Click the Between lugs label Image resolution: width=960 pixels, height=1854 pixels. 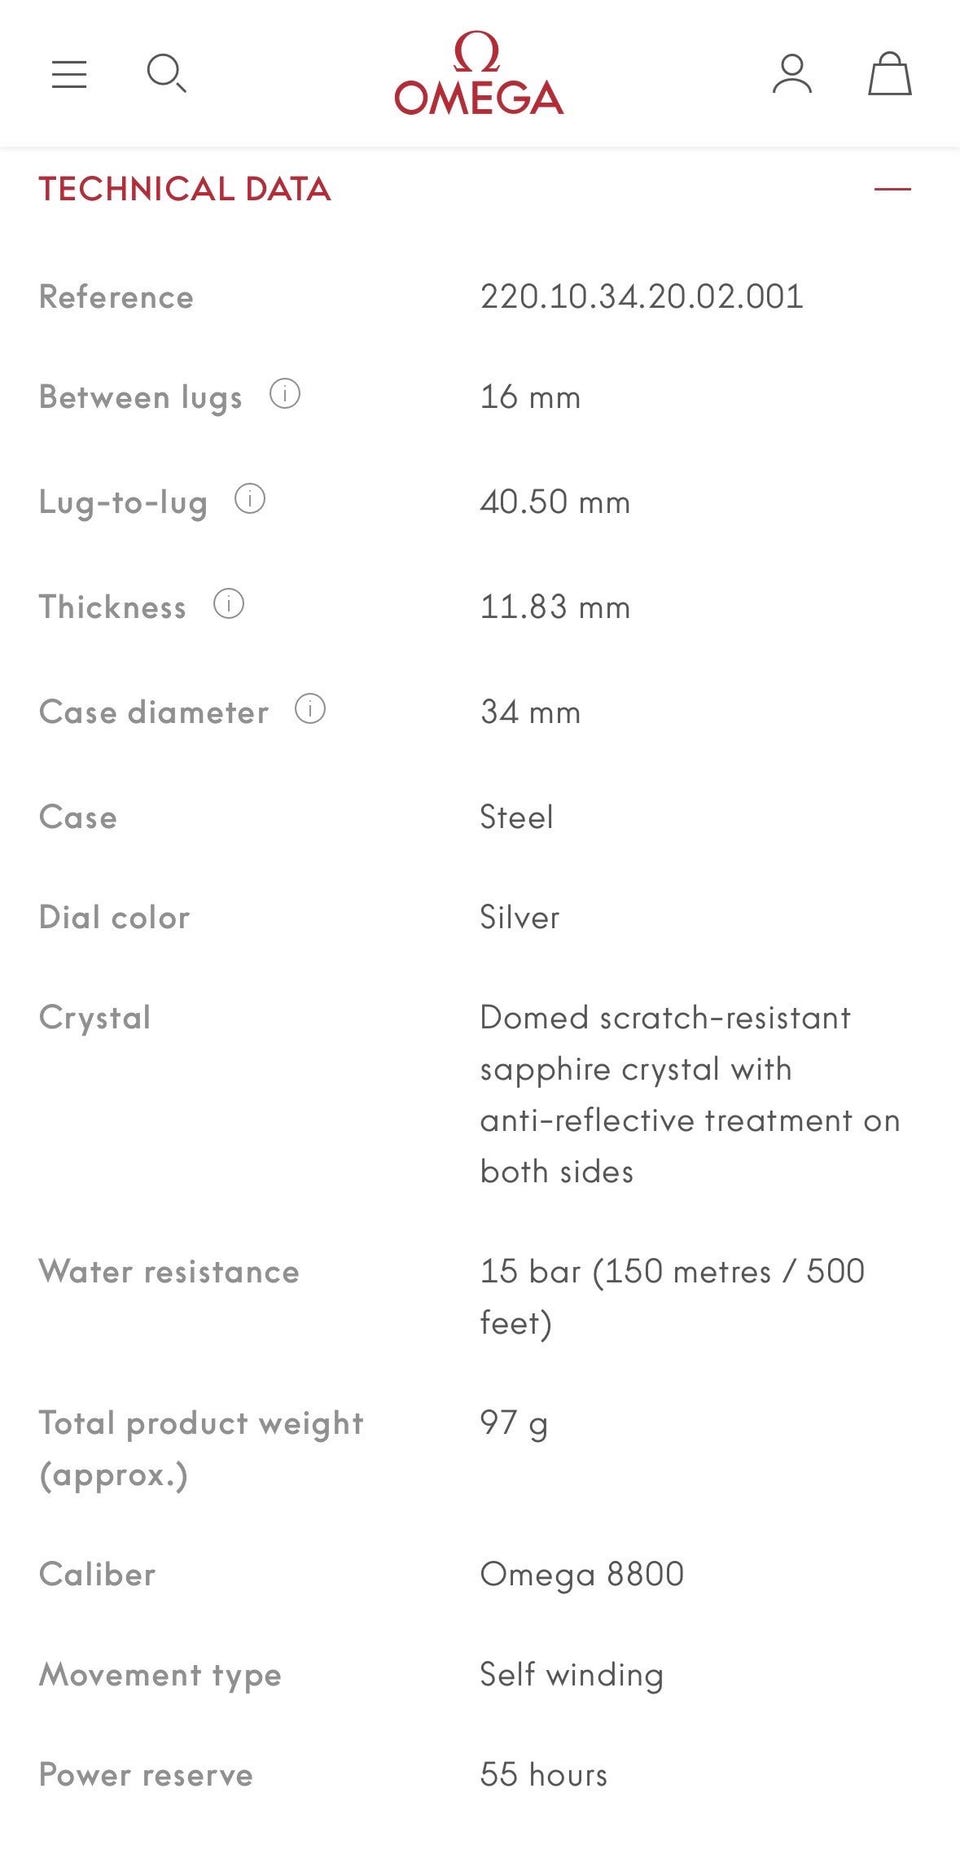(x=141, y=397)
